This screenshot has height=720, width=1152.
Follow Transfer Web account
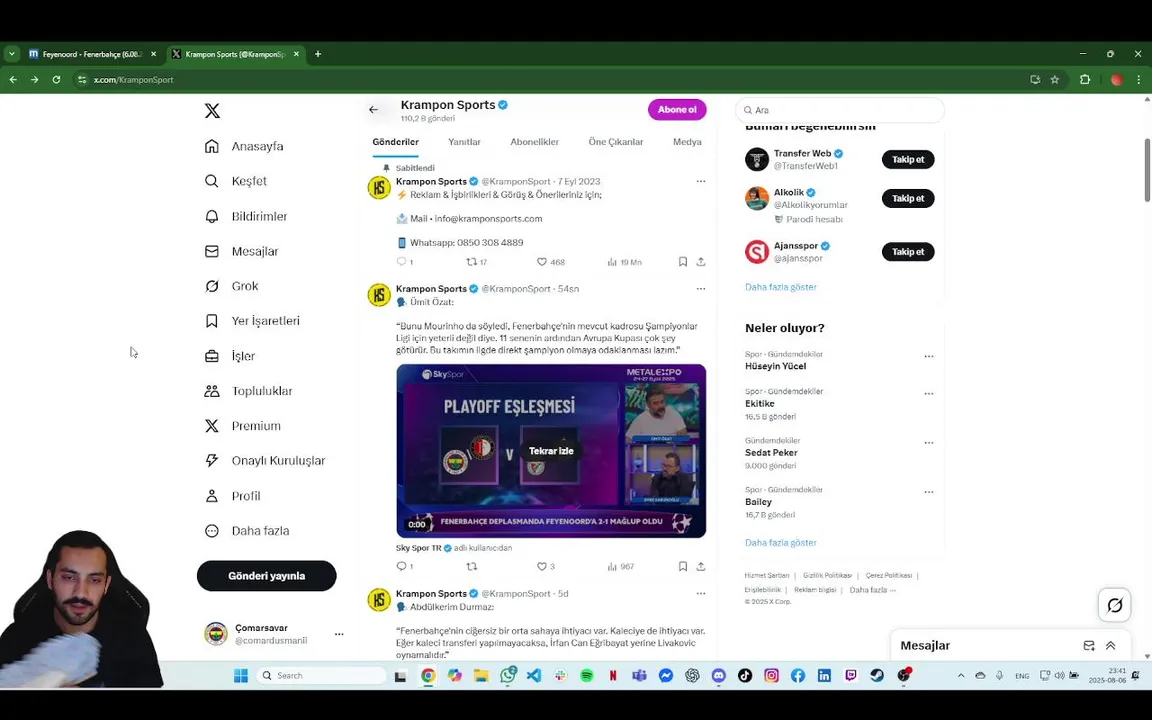908,159
